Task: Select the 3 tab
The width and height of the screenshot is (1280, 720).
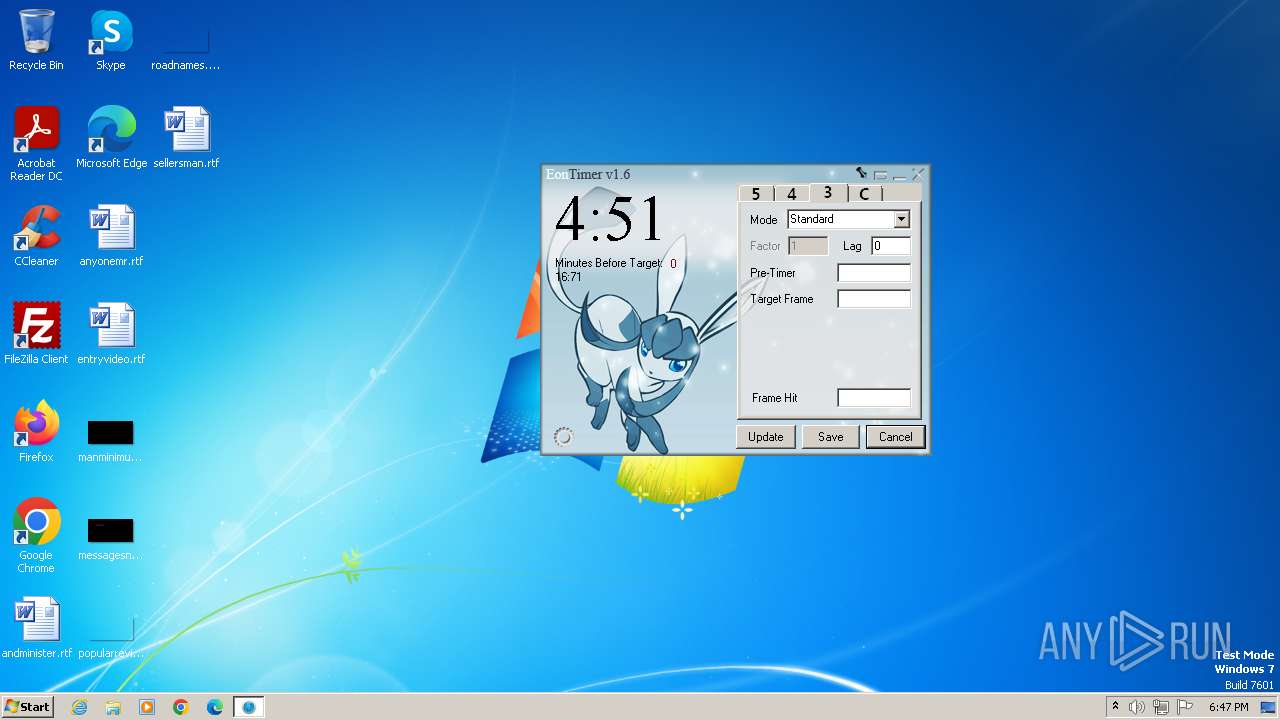Action: click(828, 193)
